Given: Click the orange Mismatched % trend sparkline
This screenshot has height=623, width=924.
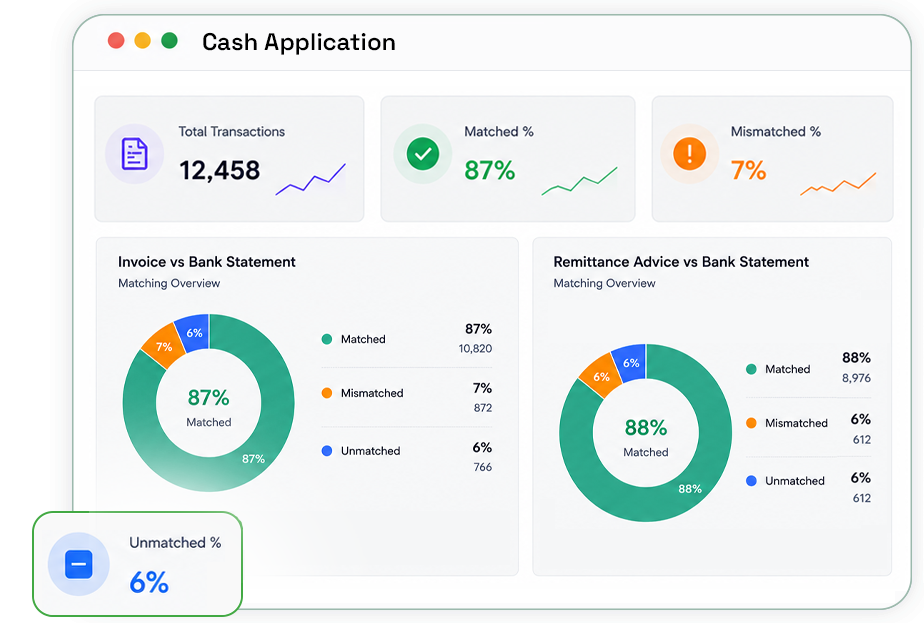Looking at the screenshot, I should (x=838, y=183).
